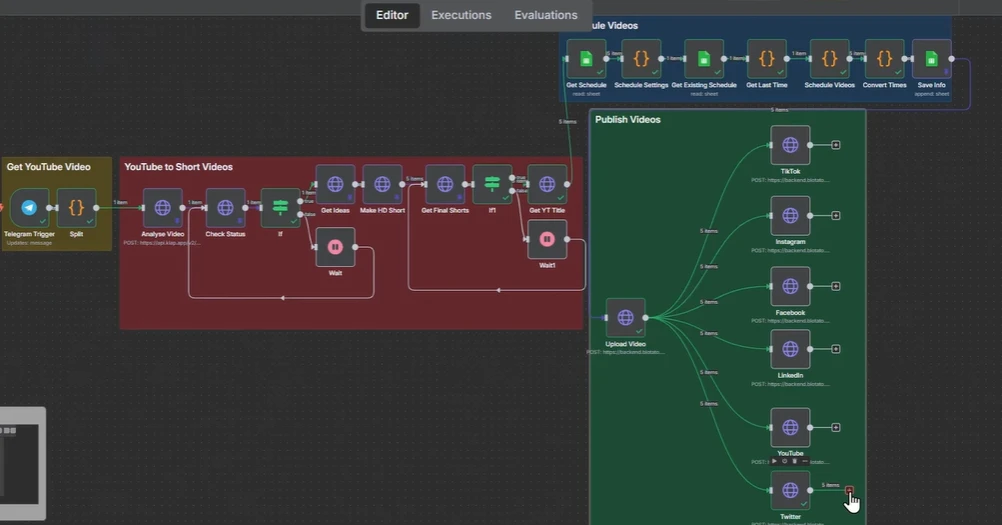Image resolution: width=1002 pixels, height=525 pixels.
Task: Select the Get Schedule sheet node
Action: point(586,59)
